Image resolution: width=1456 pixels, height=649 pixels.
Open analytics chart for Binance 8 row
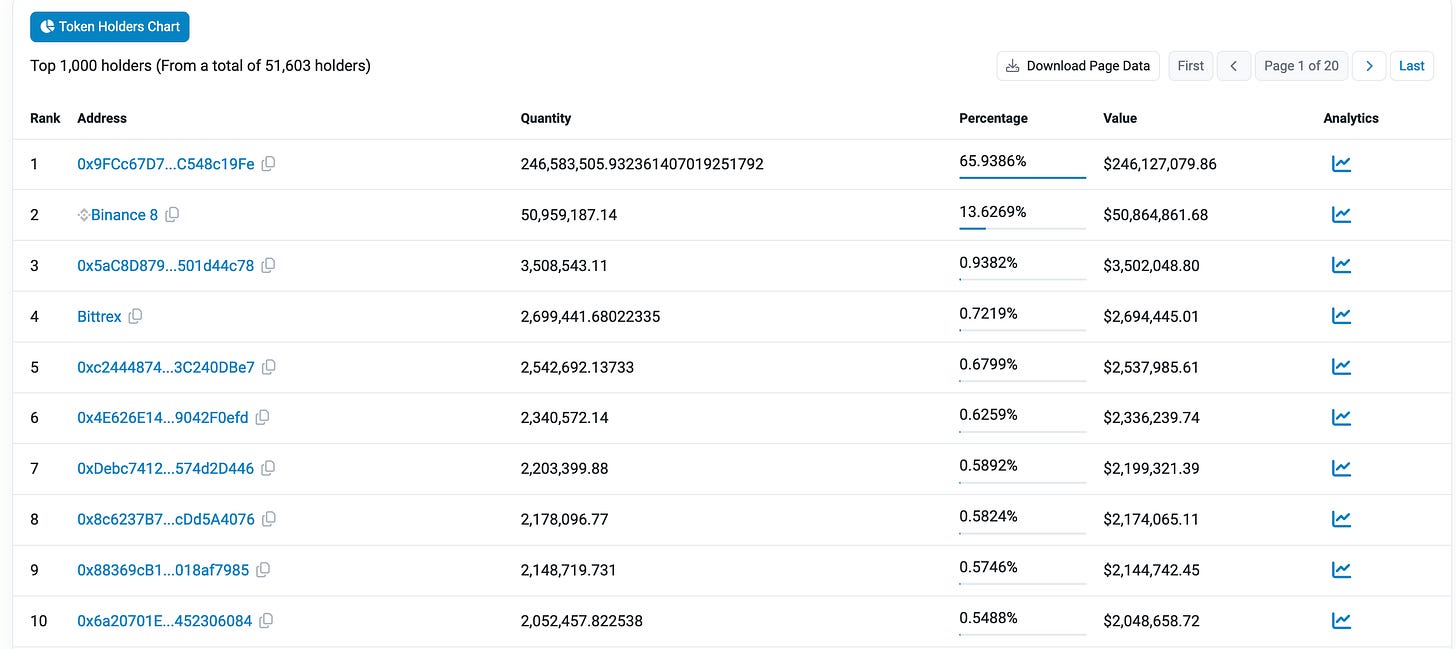(1341, 215)
